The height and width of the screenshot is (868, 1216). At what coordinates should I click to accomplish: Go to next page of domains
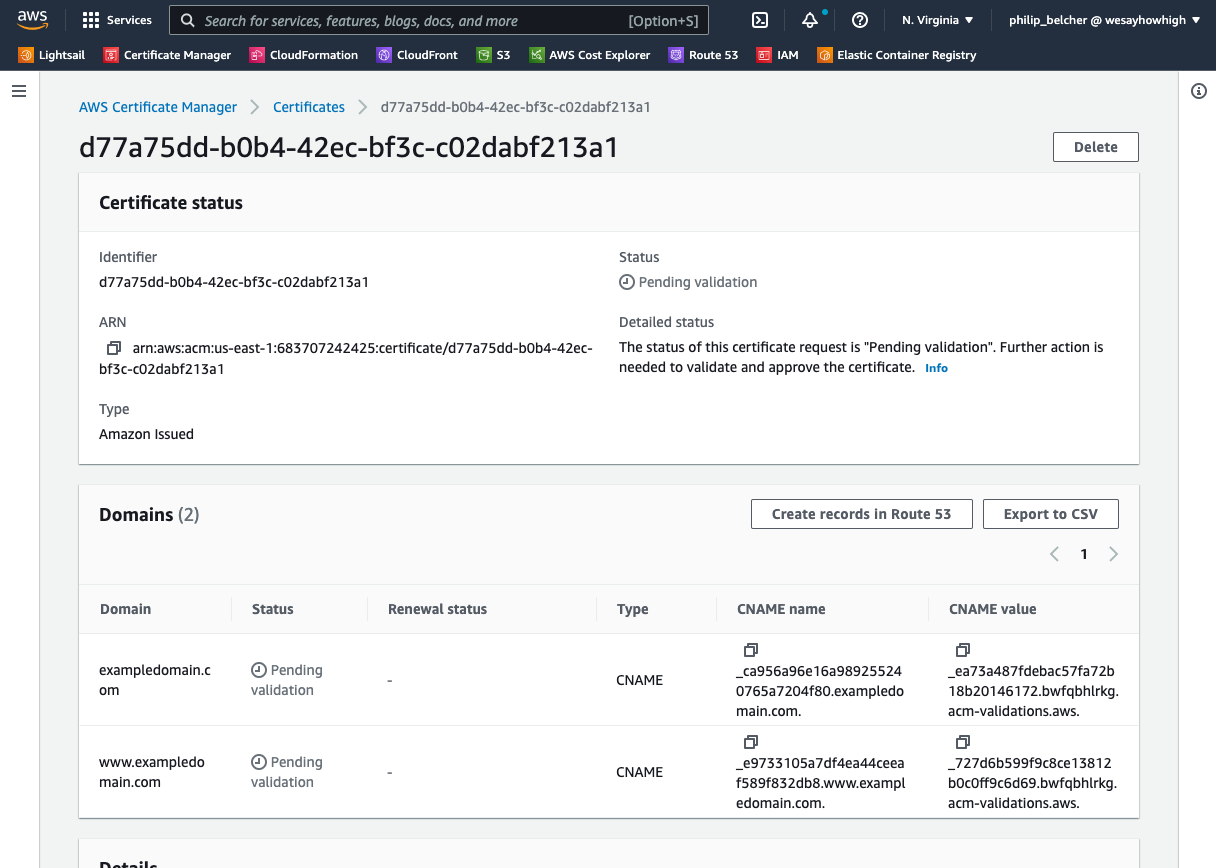(x=1113, y=554)
